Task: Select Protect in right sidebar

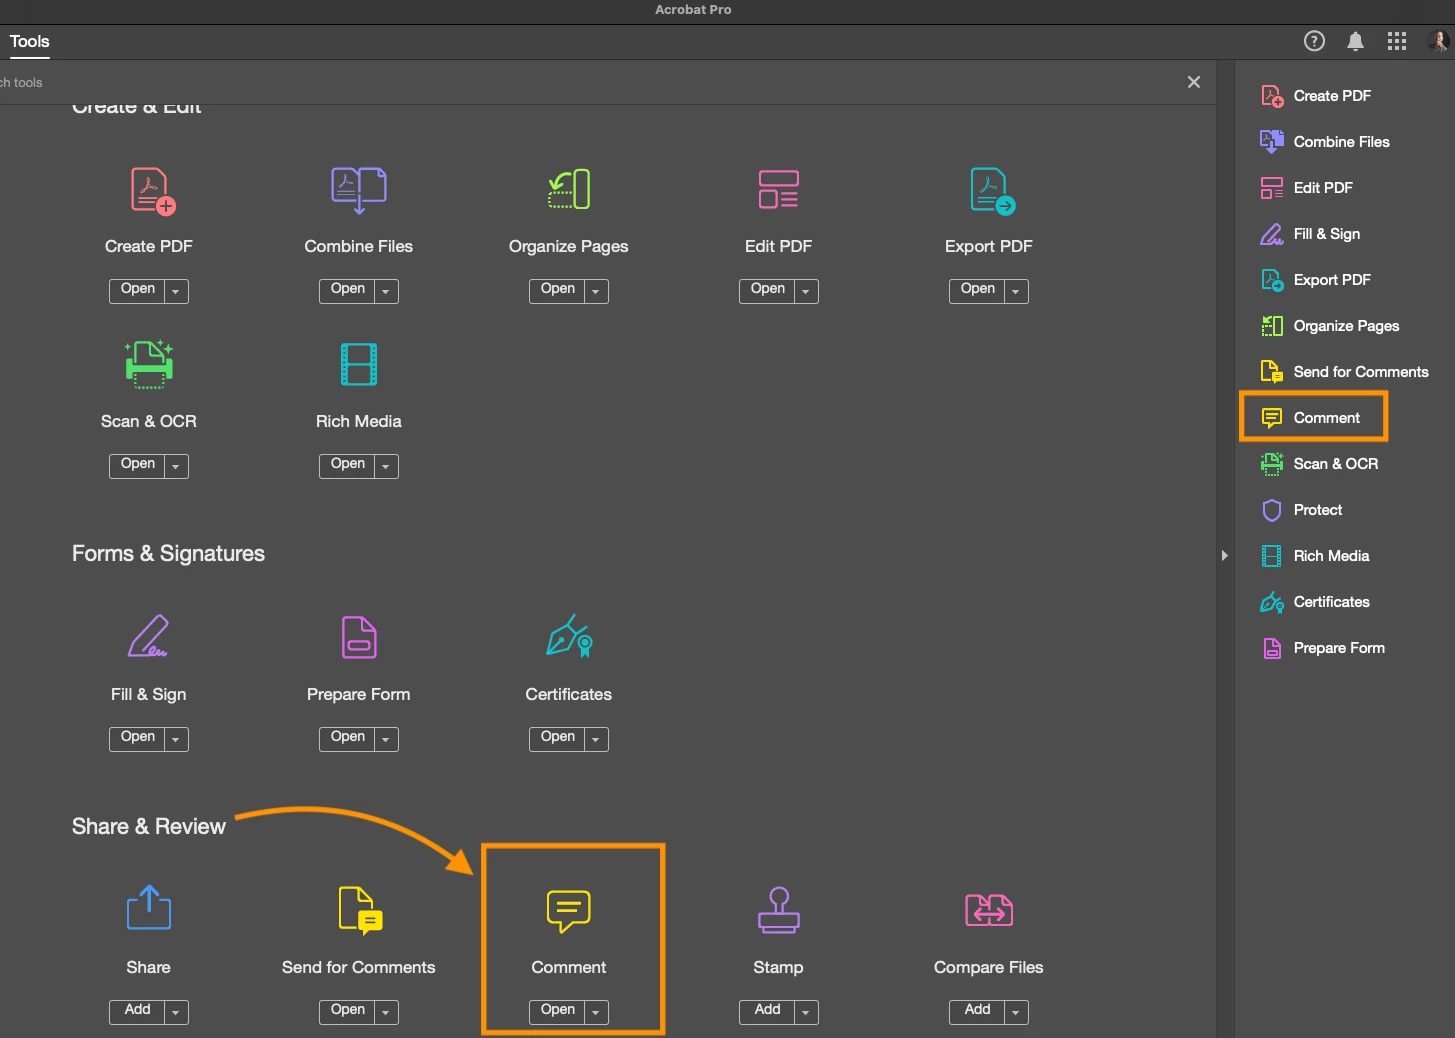Action: coord(1301,510)
